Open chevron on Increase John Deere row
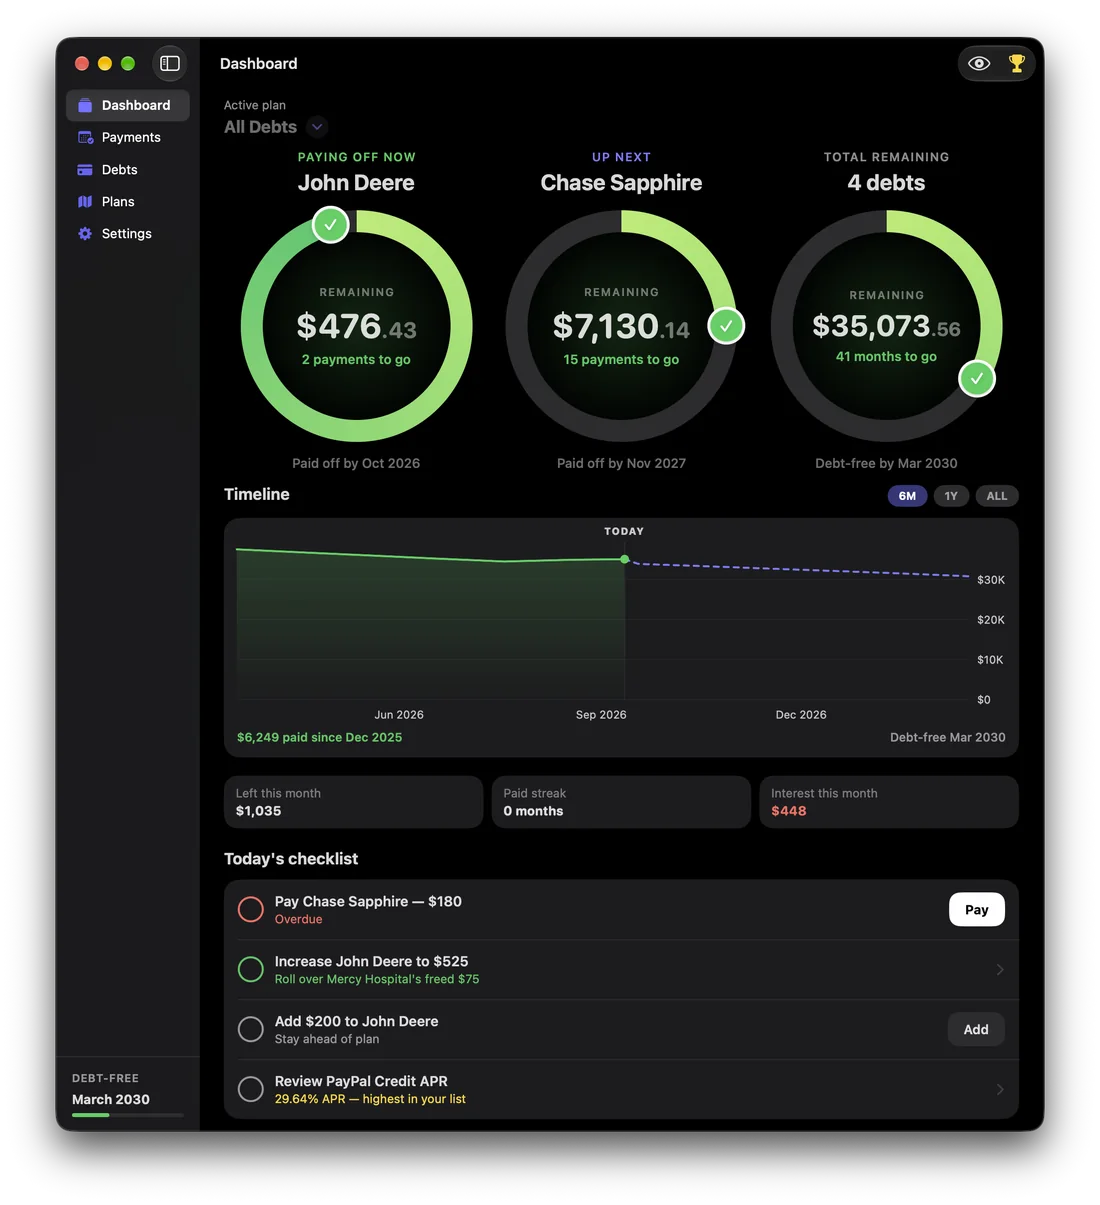The image size is (1100, 1205). coord(999,969)
